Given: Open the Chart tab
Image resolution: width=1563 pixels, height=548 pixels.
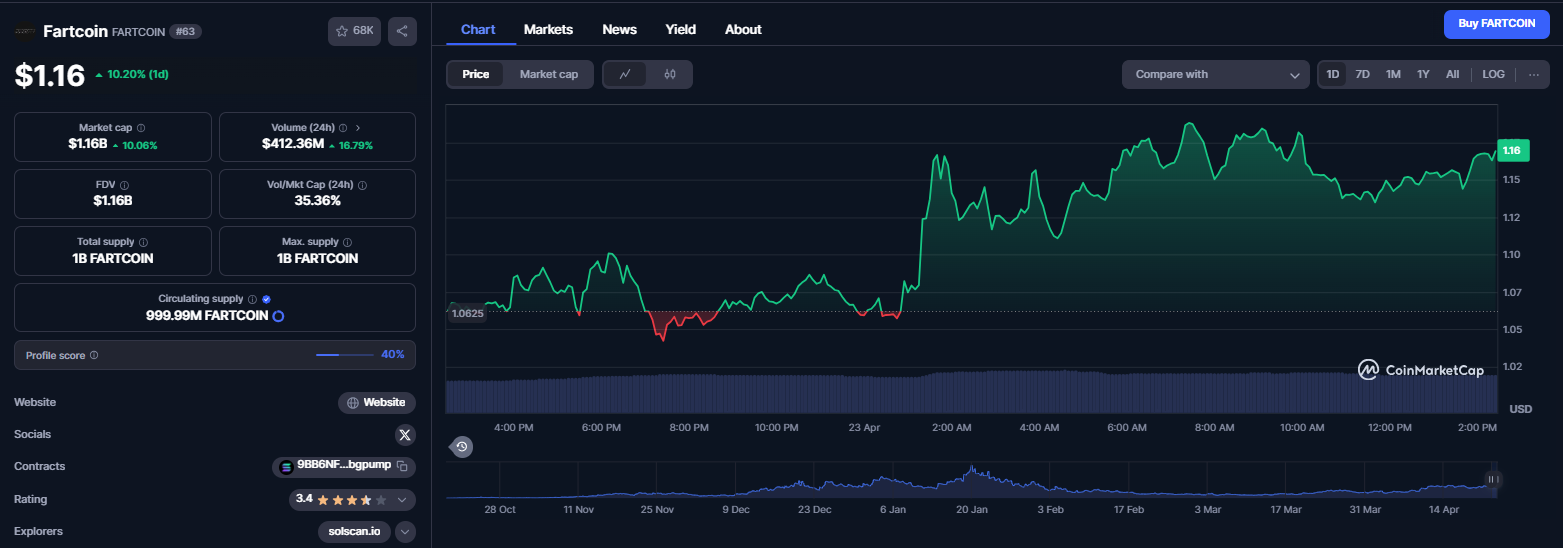Looking at the screenshot, I should pos(478,29).
